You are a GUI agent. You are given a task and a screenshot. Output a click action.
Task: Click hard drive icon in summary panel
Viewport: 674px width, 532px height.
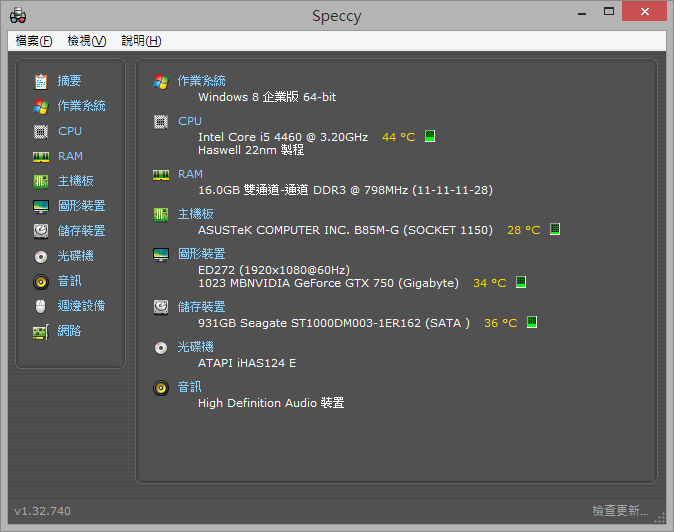click(x=161, y=307)
